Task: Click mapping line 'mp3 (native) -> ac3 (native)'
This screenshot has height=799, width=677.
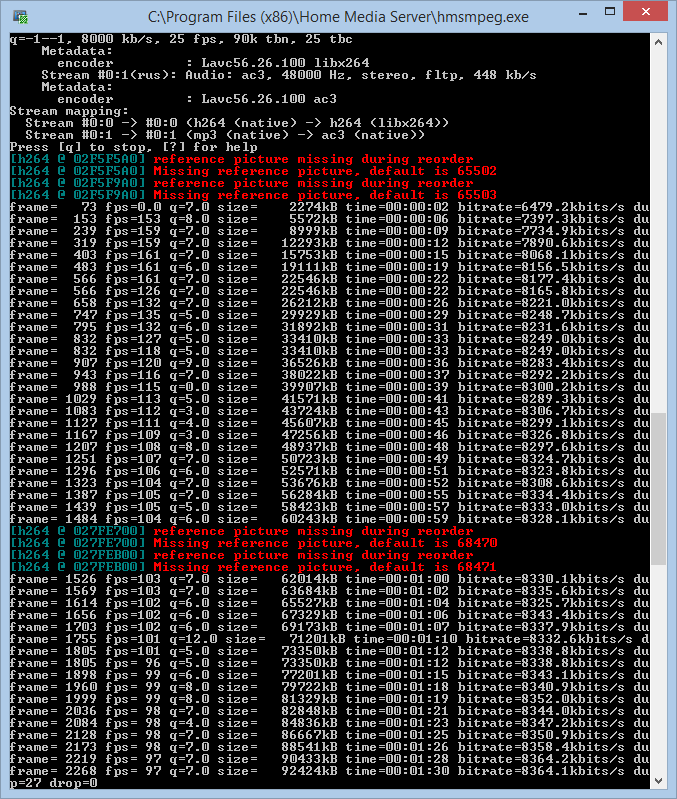Action: 225,135
